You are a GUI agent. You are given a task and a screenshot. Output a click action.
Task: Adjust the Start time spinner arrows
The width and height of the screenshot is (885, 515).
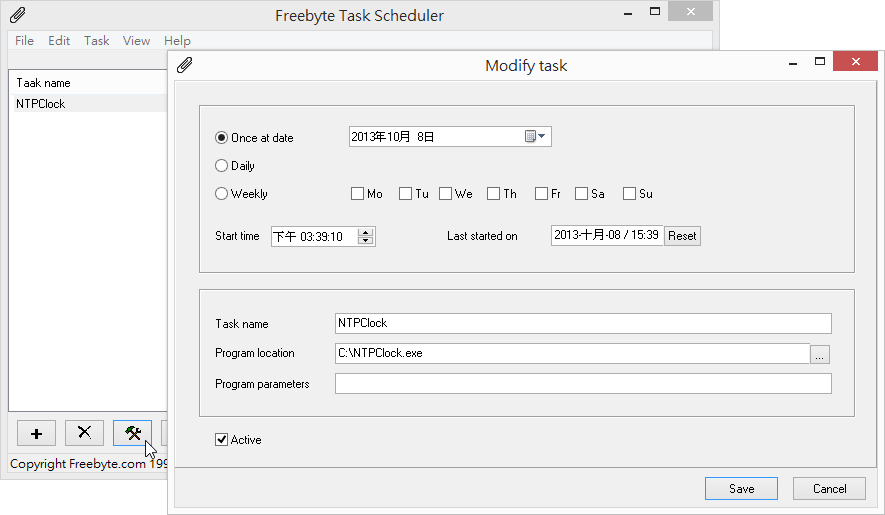tap(366, 237)
